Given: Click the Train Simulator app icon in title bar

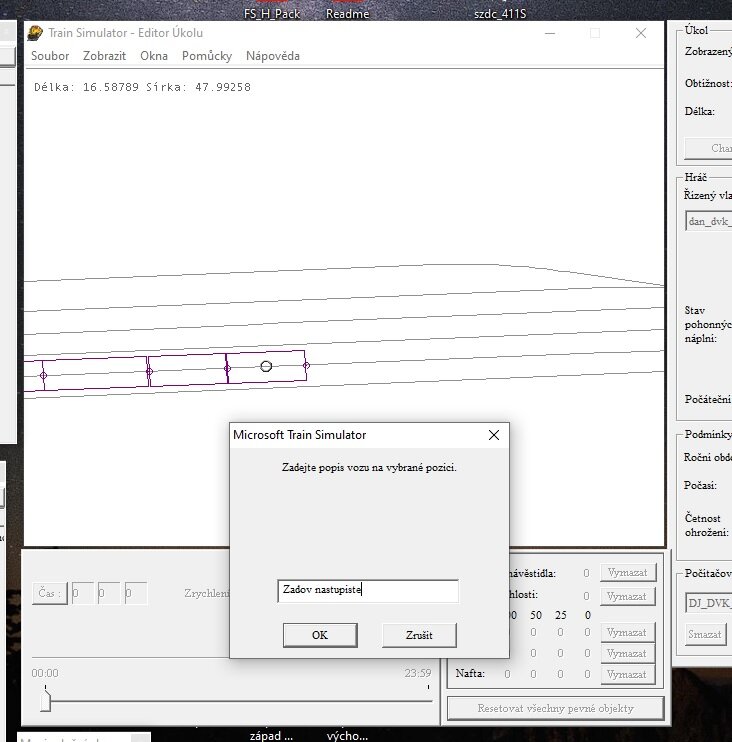Looking at the screenshot, I should click(35, 33).
